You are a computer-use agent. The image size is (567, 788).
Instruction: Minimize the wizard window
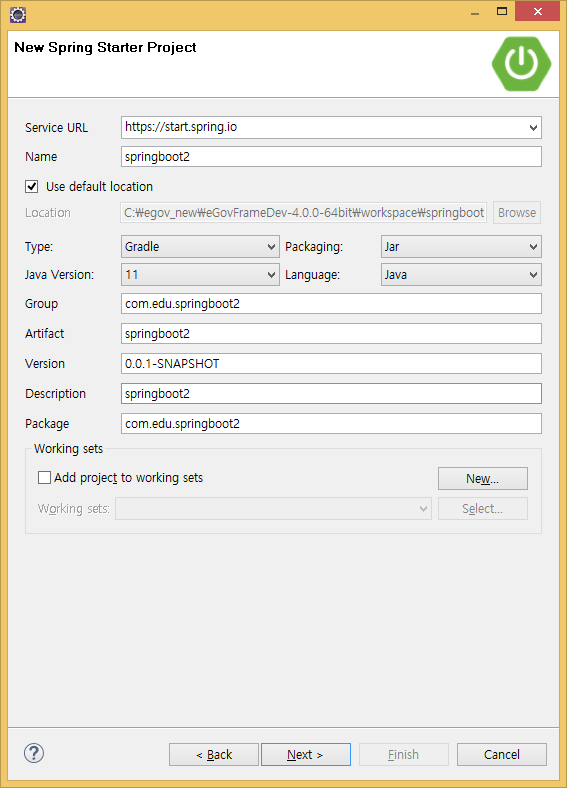(x=475, y=12)
